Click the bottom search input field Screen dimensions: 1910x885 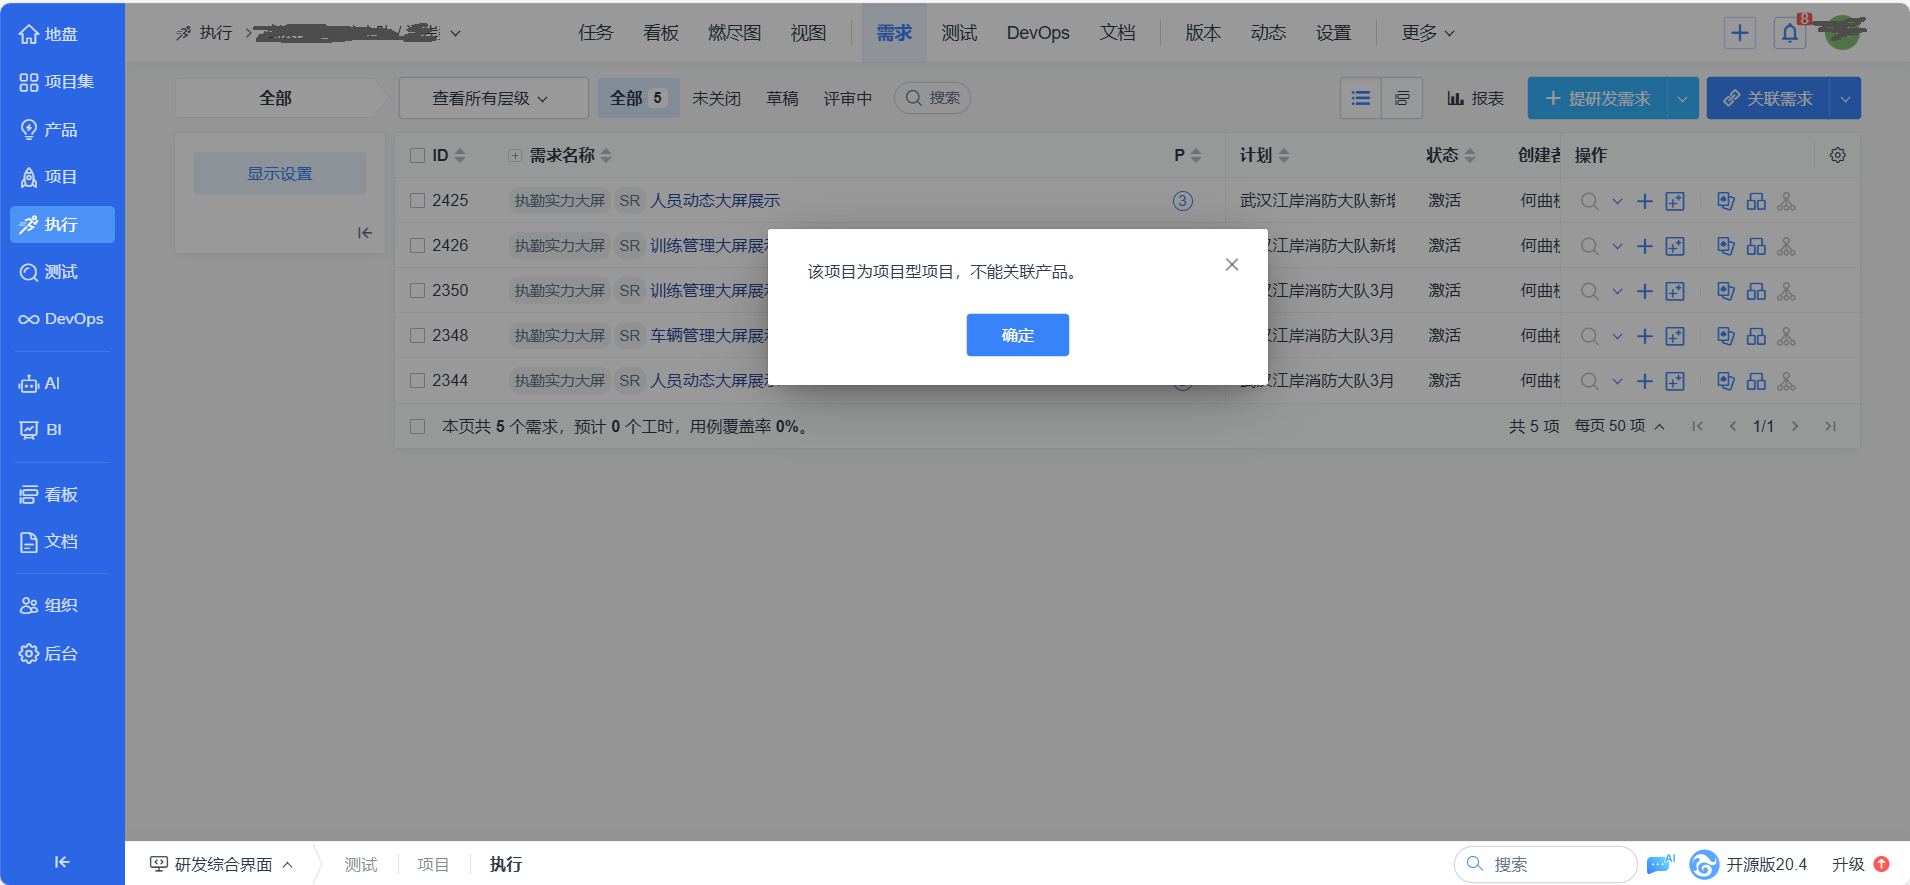point(1555,864)
